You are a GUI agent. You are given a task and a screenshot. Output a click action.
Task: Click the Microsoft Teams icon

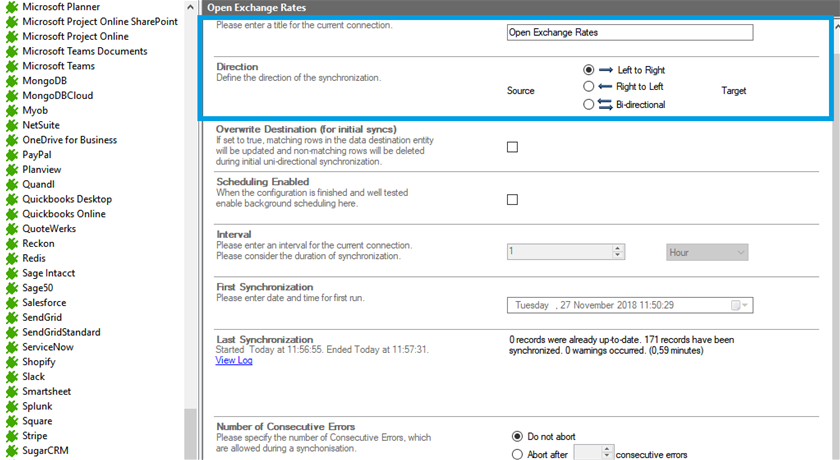pos(12,66)
